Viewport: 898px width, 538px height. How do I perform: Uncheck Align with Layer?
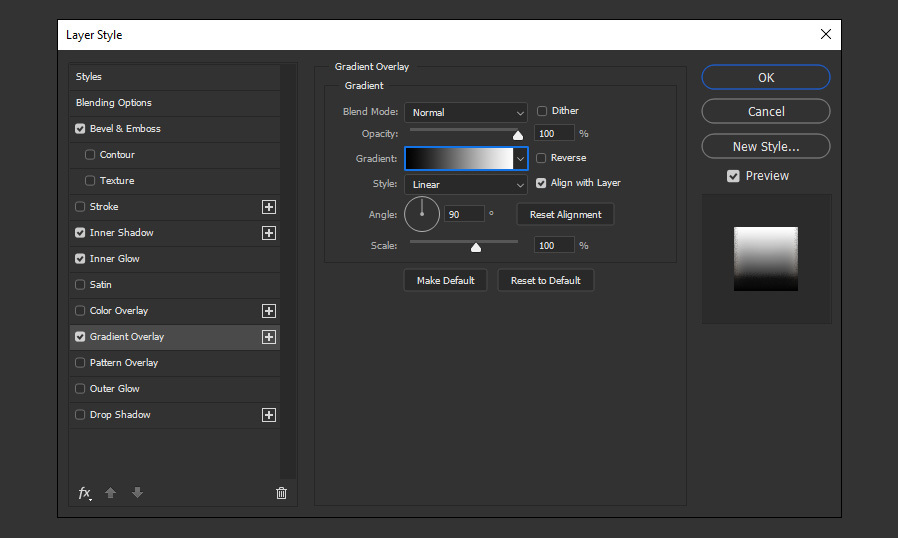[541, 183]
